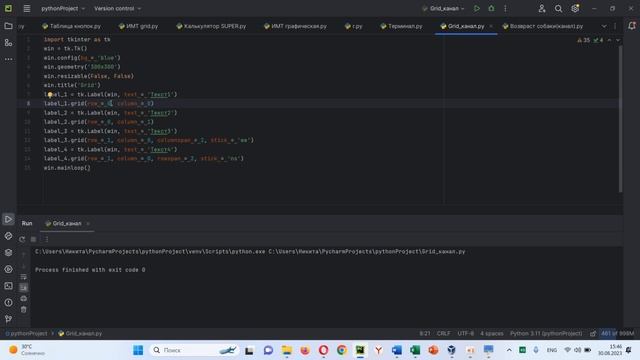Open the UTF-8 file encoding selector
This screenshot has height=360, width=640.
coord(466,333)
